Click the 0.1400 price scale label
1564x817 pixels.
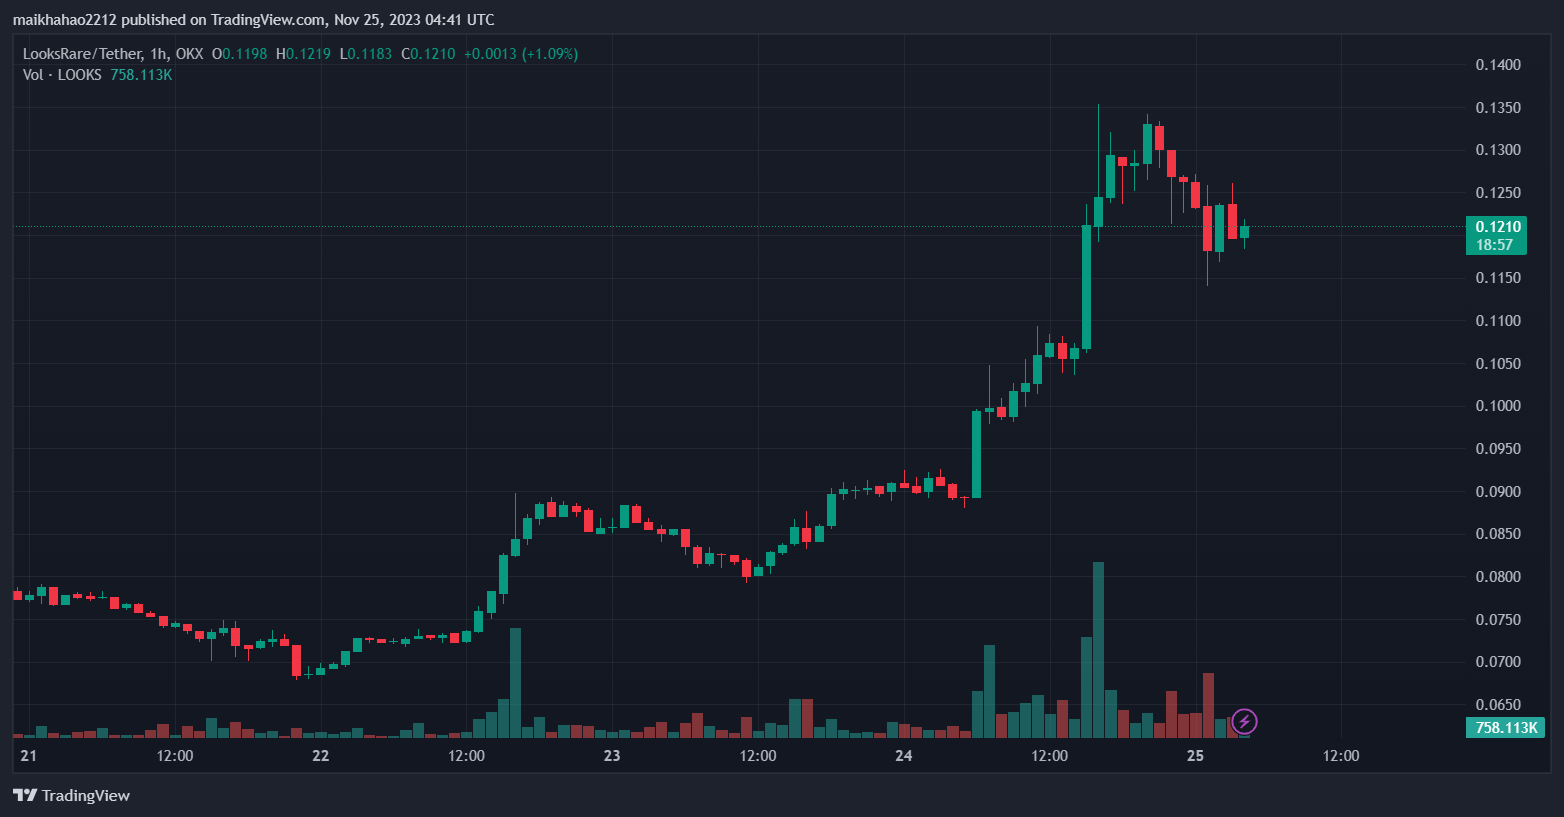pyautogui.click(x=1498, y=65)
